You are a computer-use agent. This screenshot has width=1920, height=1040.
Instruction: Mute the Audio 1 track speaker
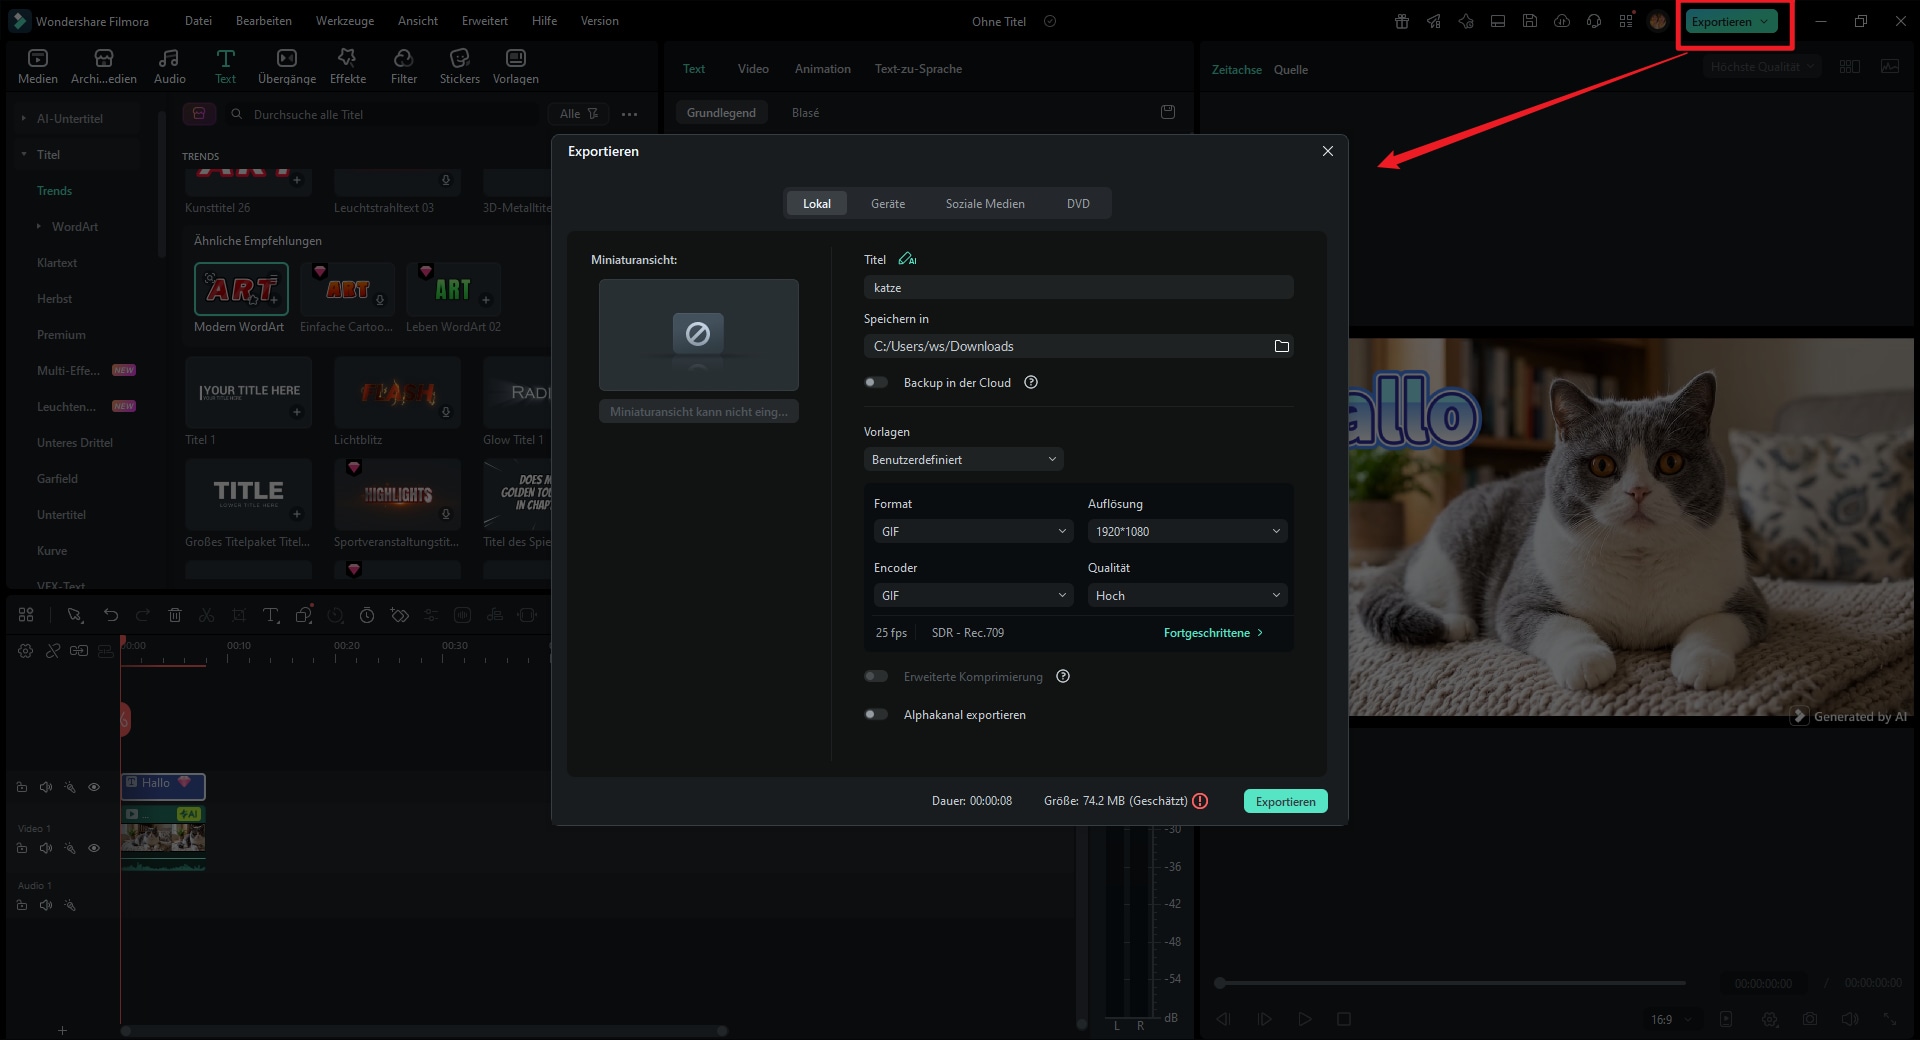click(46, 905)
